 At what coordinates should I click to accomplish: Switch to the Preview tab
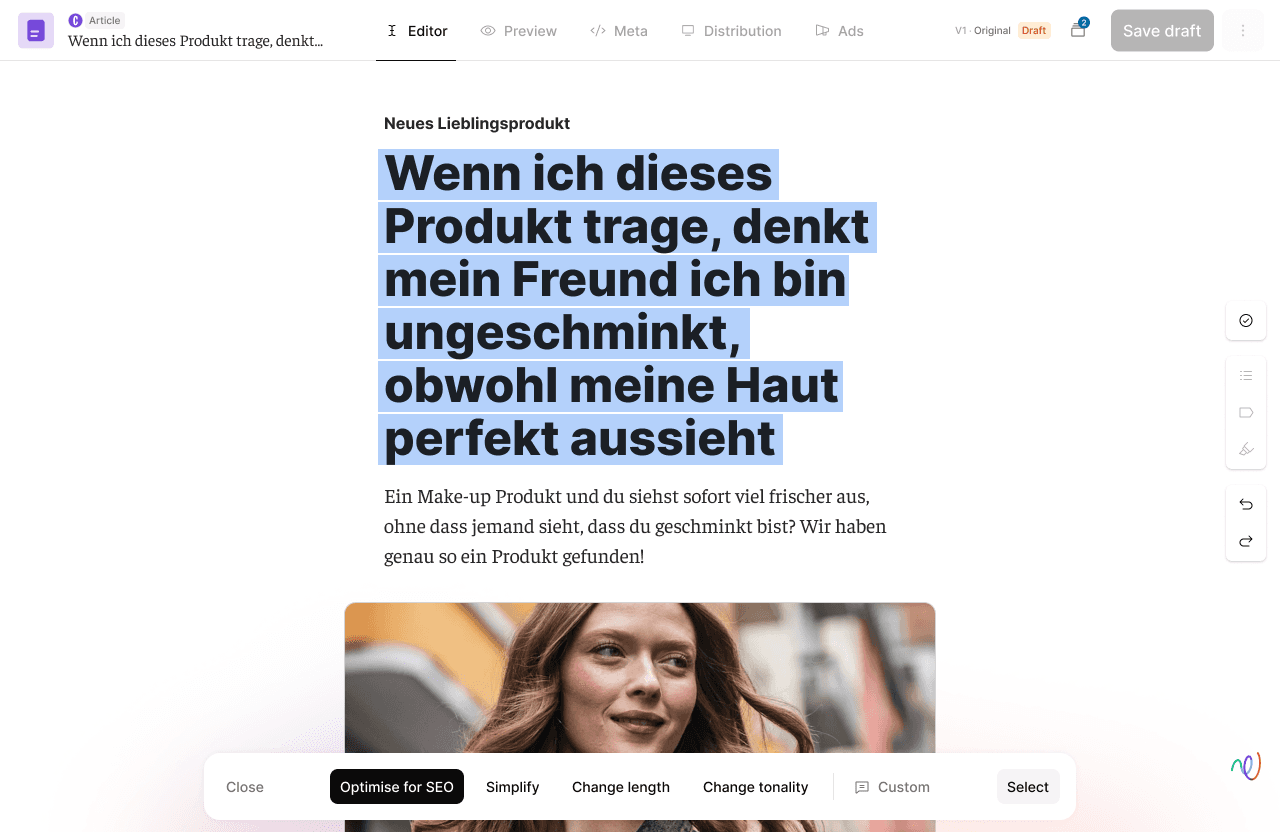tap(518, 31)
